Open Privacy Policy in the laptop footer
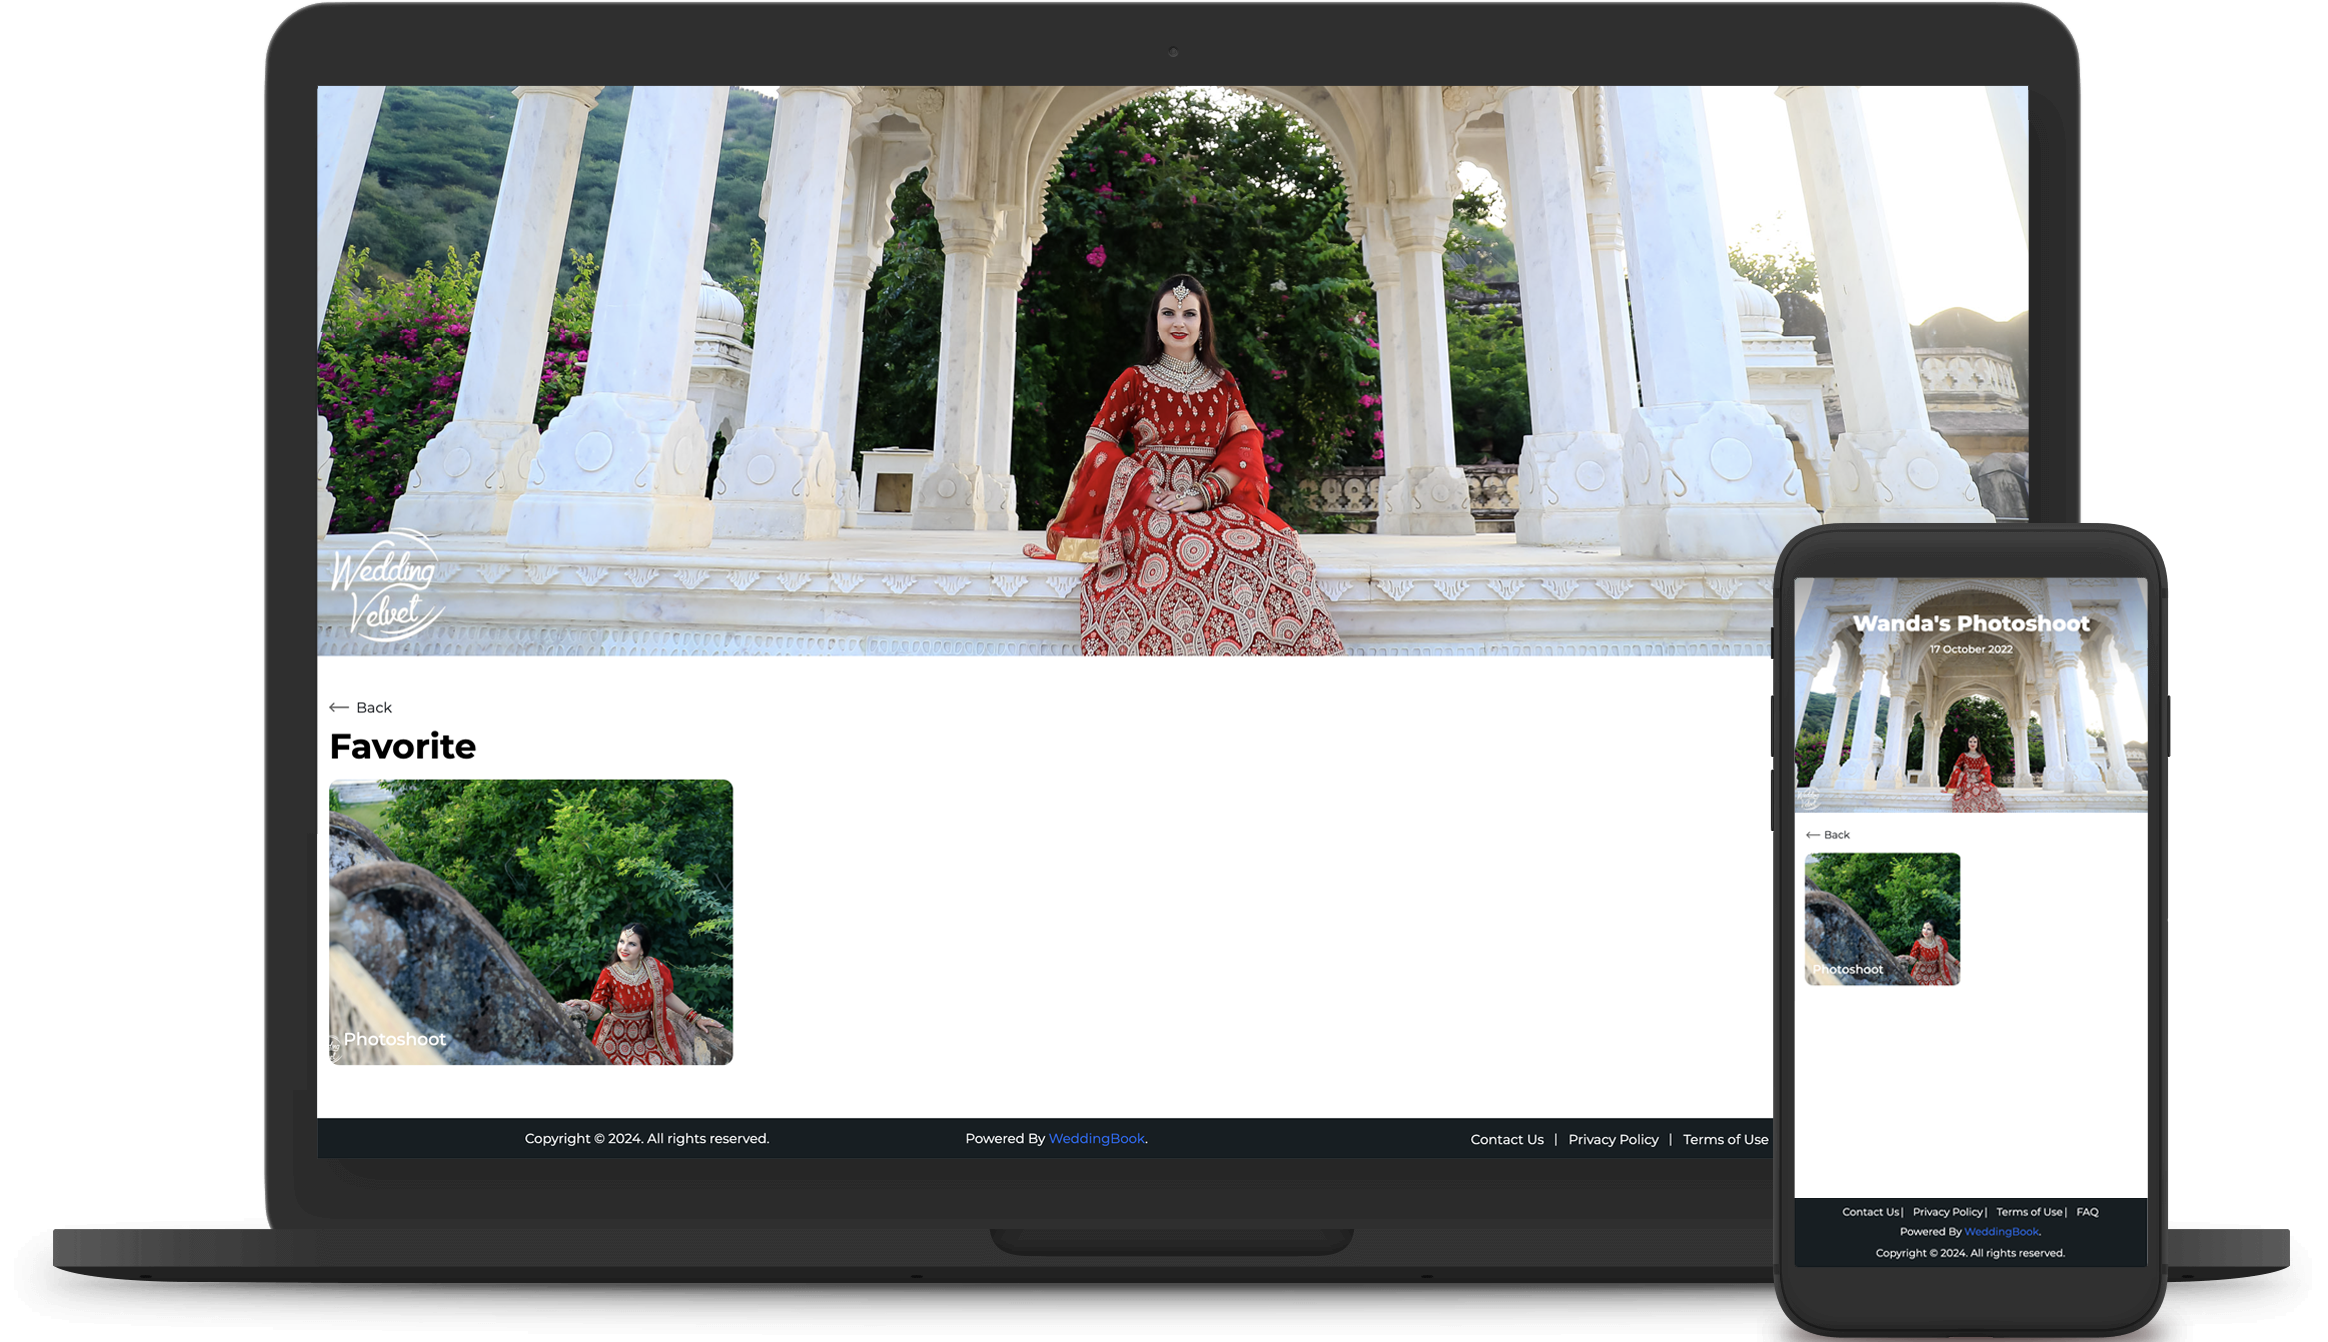 pyautogui.click(x=1612, y=1139)
